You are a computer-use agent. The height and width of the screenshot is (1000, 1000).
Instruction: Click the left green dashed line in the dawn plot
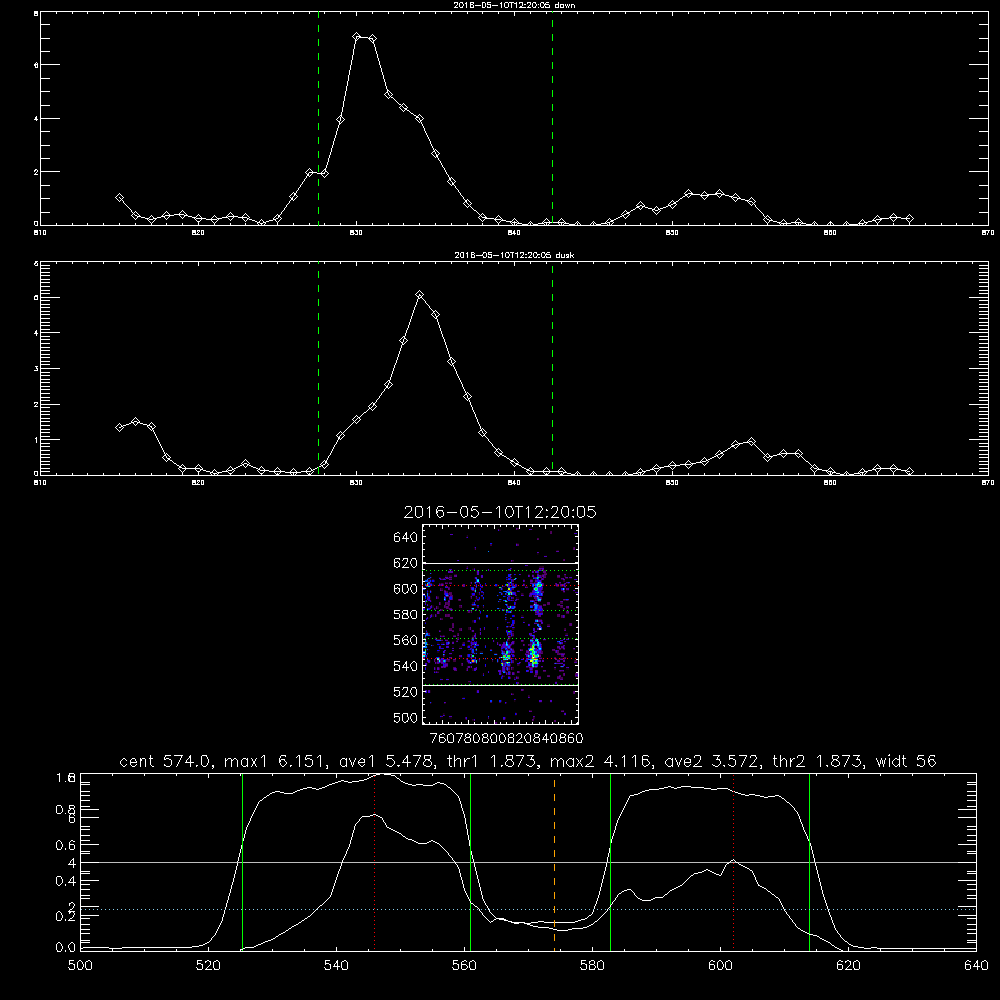318,118
